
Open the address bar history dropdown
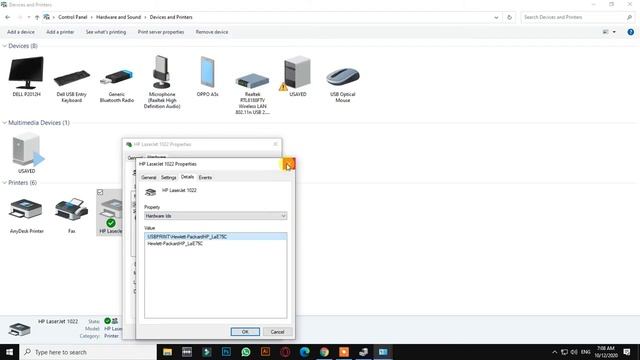496,18
